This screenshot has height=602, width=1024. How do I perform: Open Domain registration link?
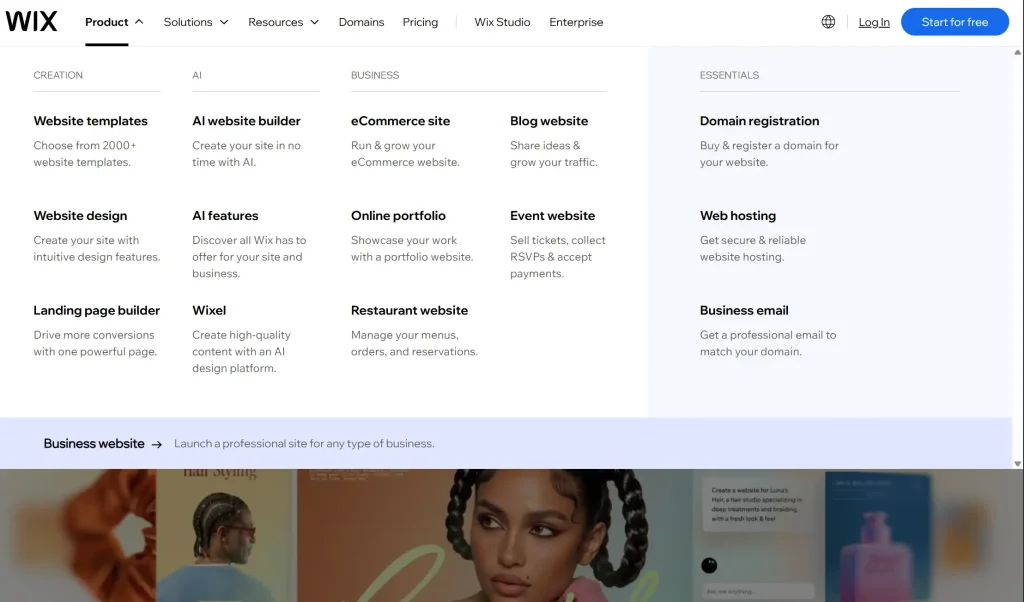point(760,121)
